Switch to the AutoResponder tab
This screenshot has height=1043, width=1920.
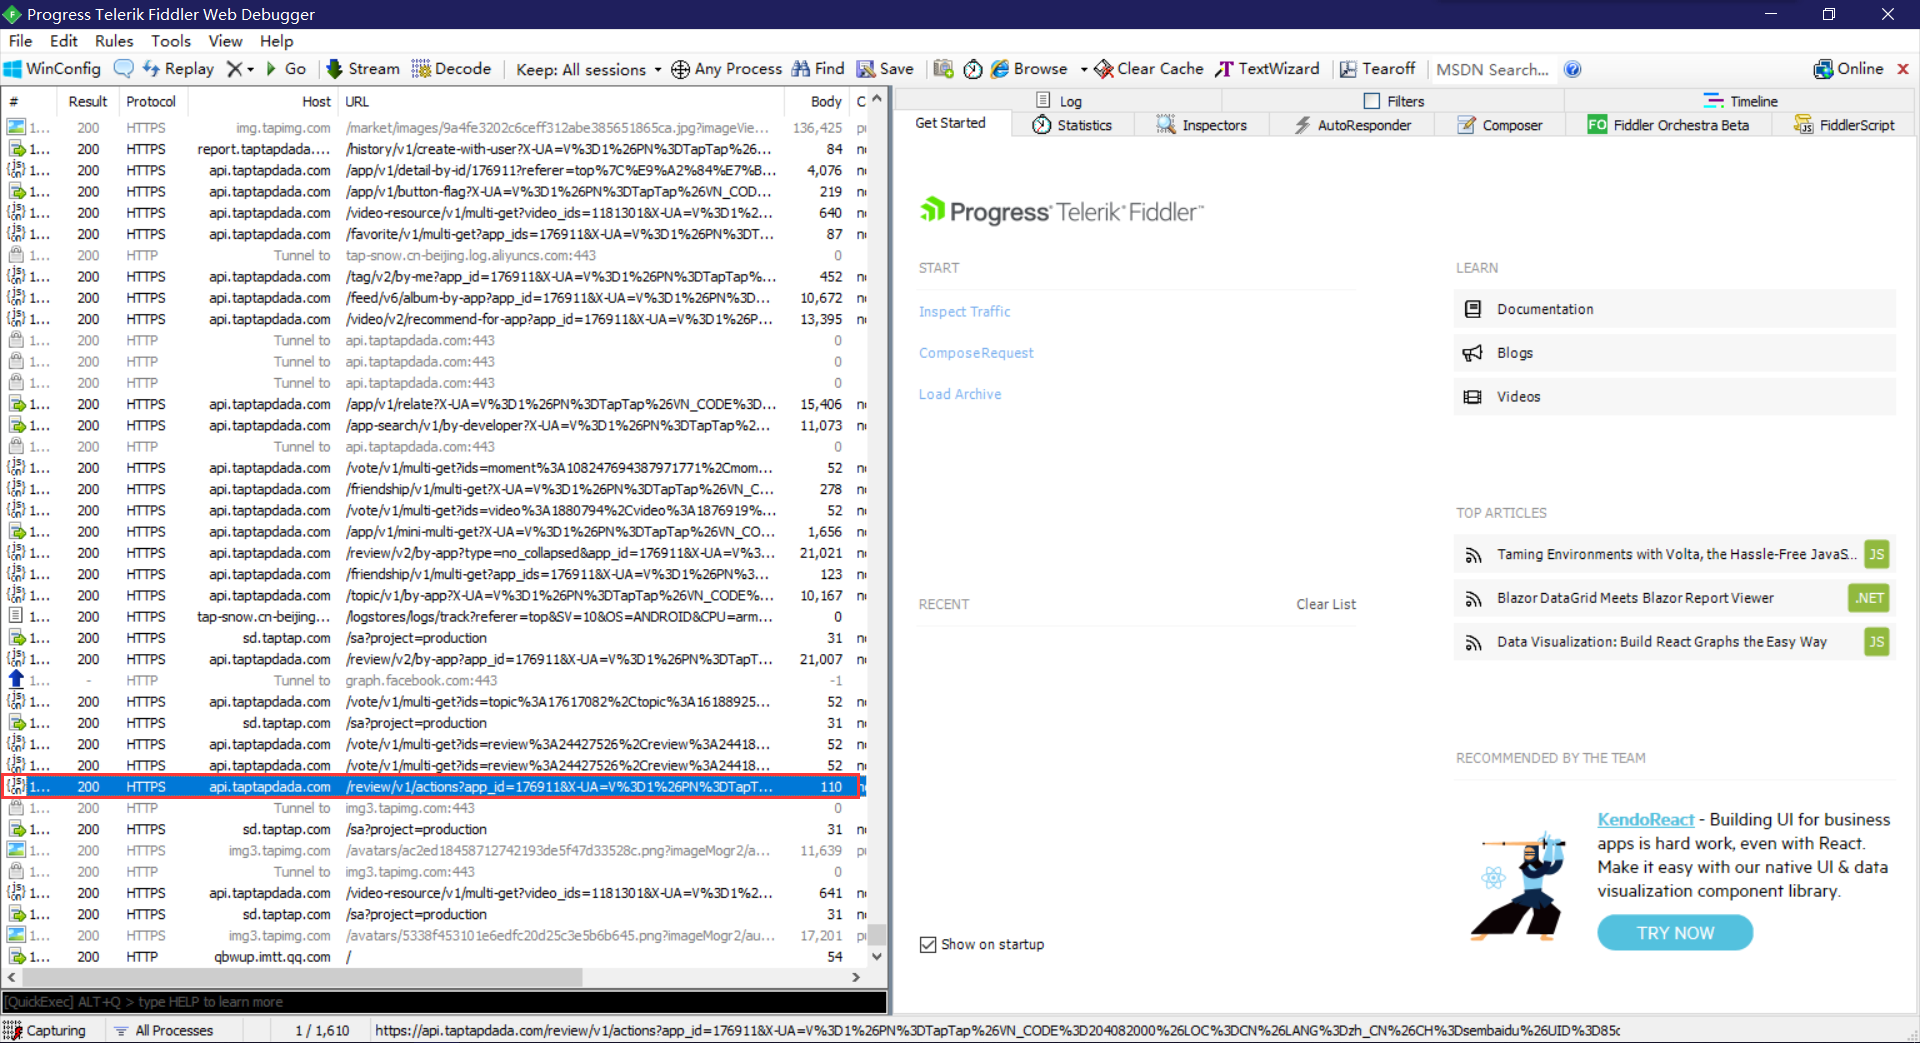[x=1352, y=125]
